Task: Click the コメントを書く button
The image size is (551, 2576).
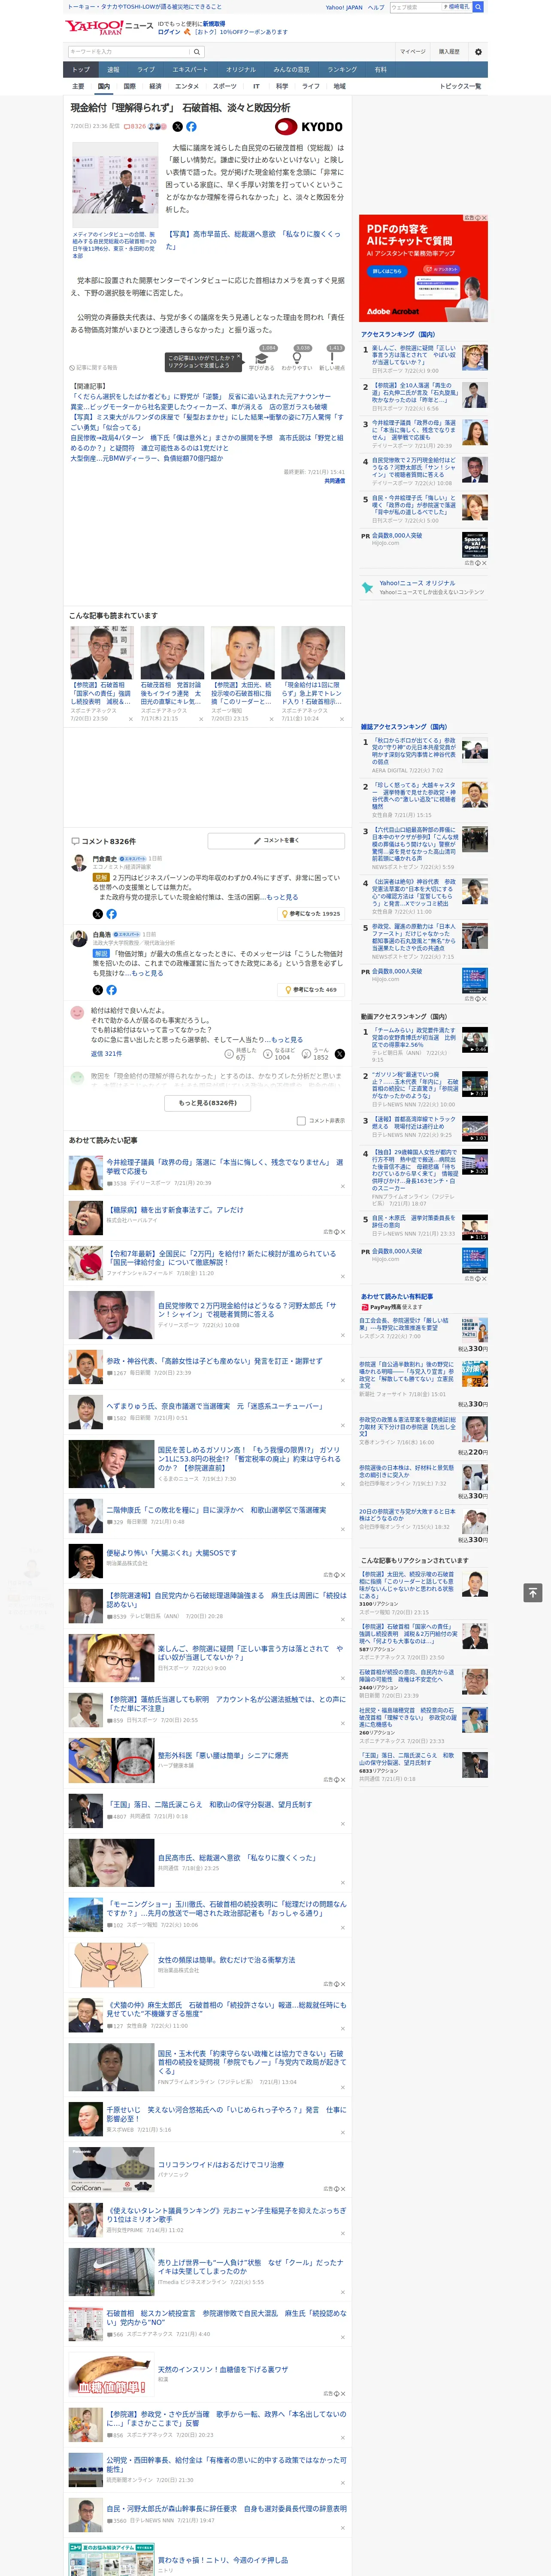Action: pos(276,841)
